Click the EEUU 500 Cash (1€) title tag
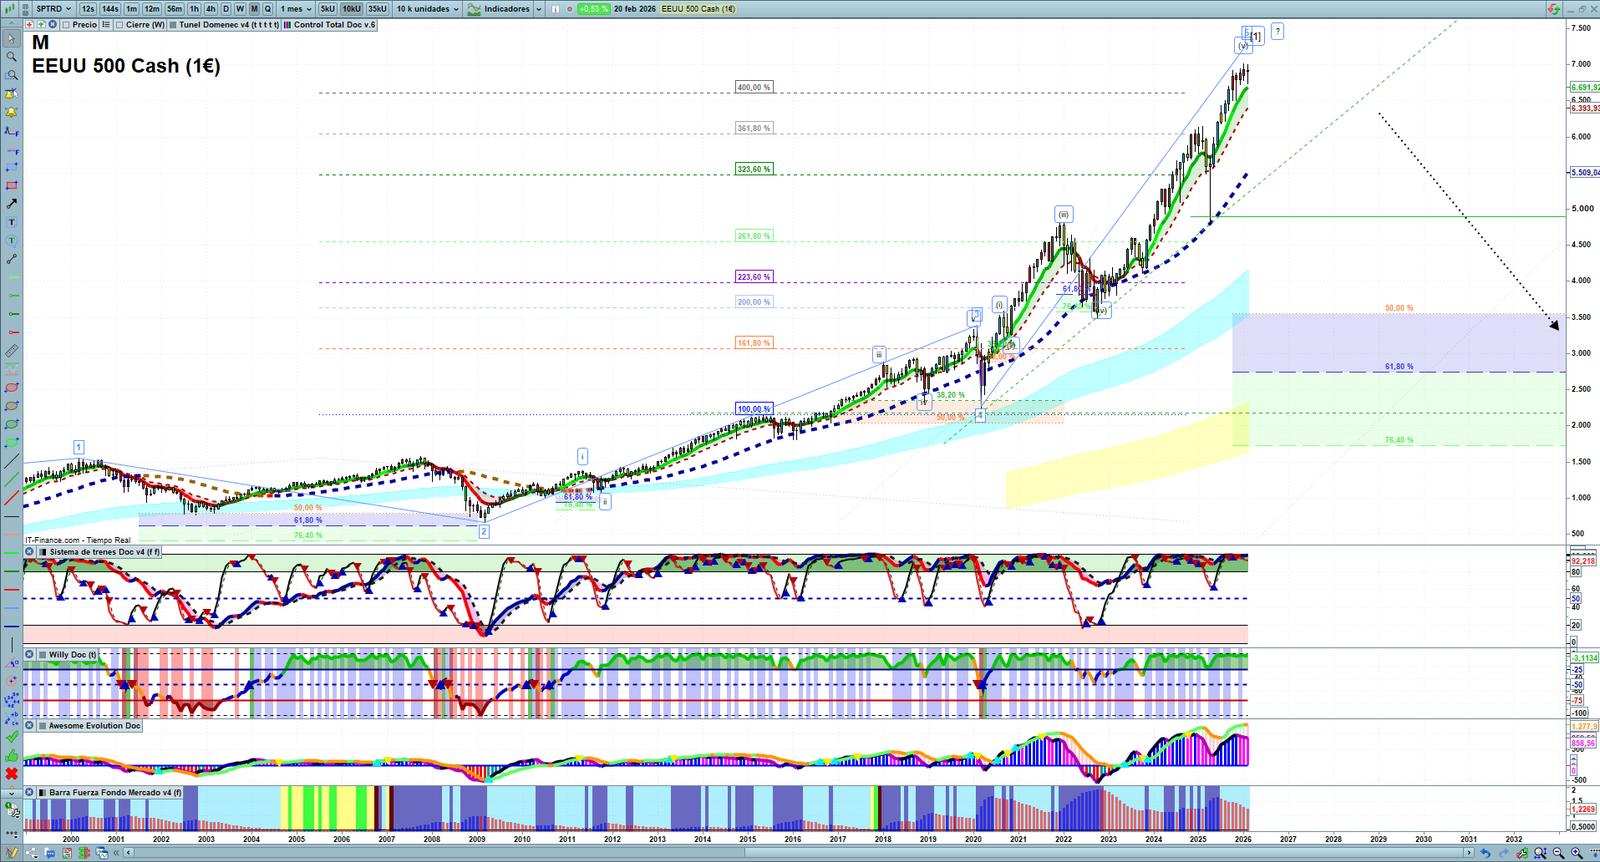This screenshot has width=1600, height=862. coord(698,9)
